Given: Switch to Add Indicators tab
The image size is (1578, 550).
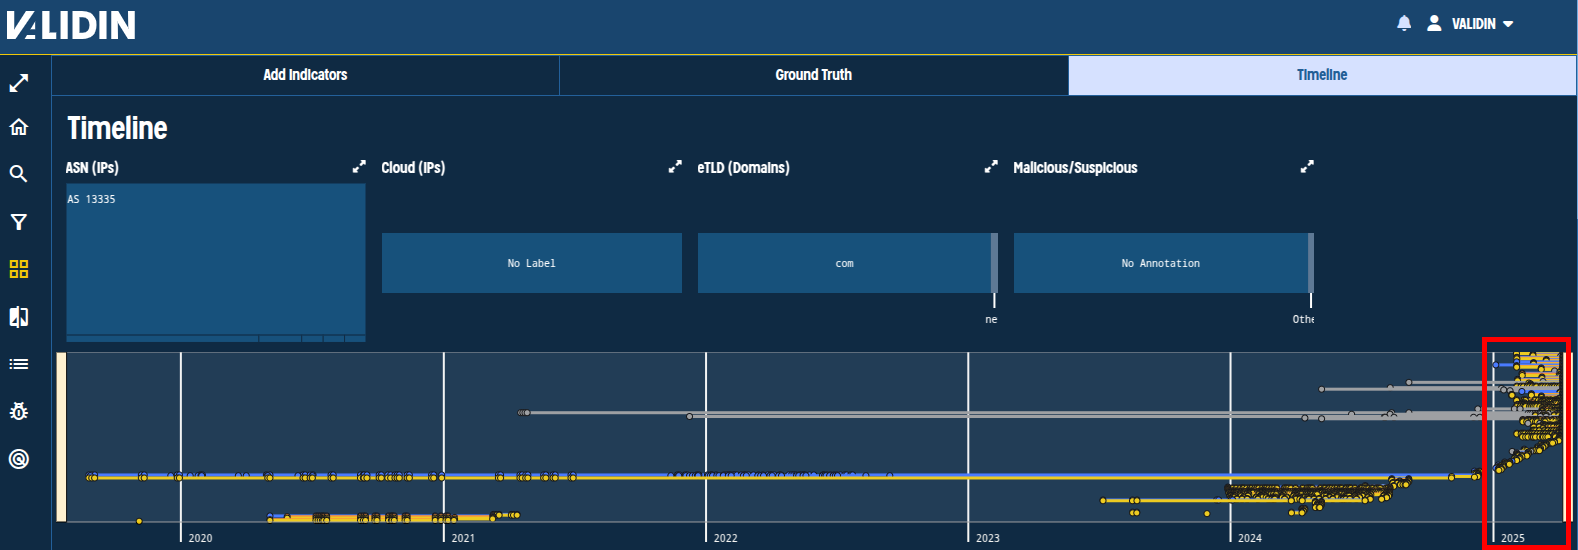Looking at the screenshot, I should click(x=305, y=75).
